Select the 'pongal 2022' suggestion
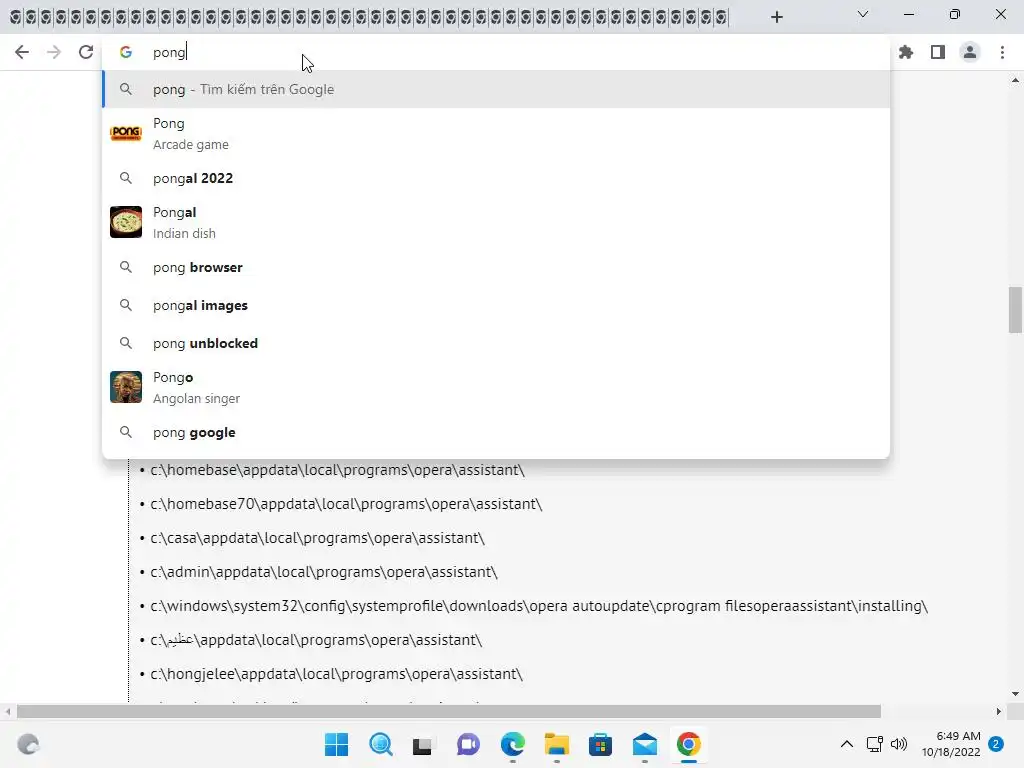Image resolution: width=1024 pixels, height=768 pixels. [496, 178]
